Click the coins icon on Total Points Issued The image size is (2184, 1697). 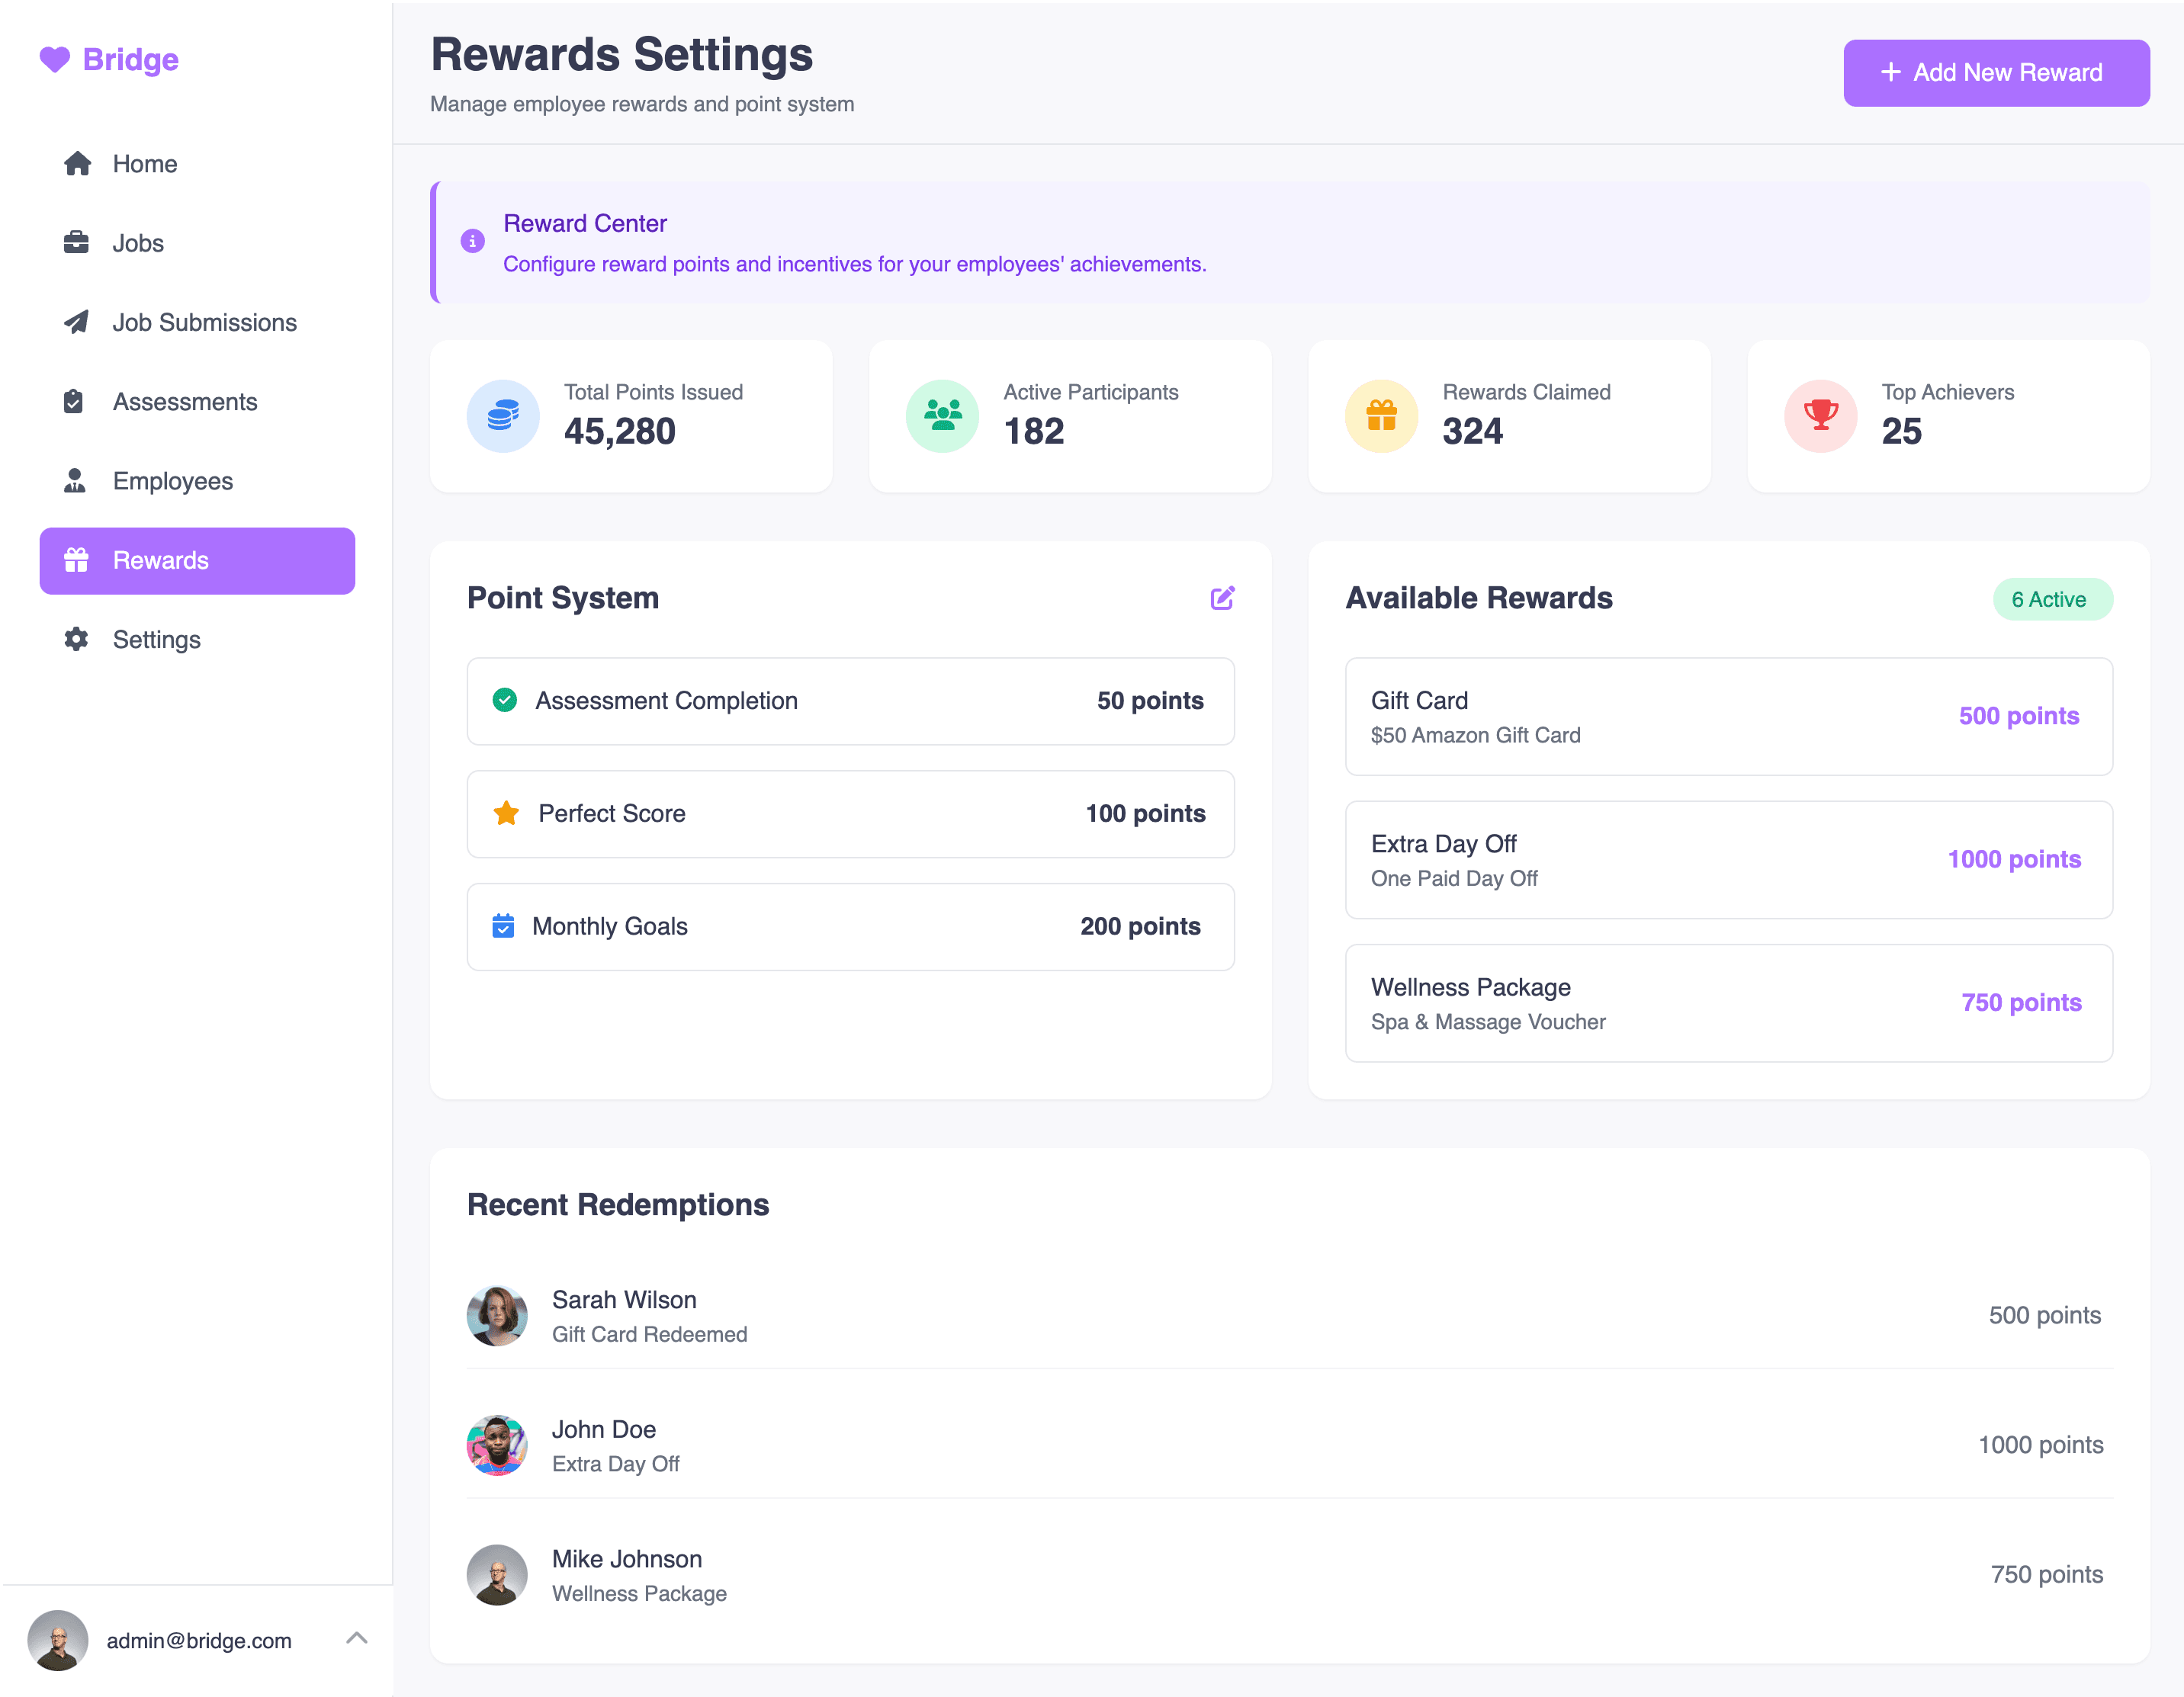point(503,415)
